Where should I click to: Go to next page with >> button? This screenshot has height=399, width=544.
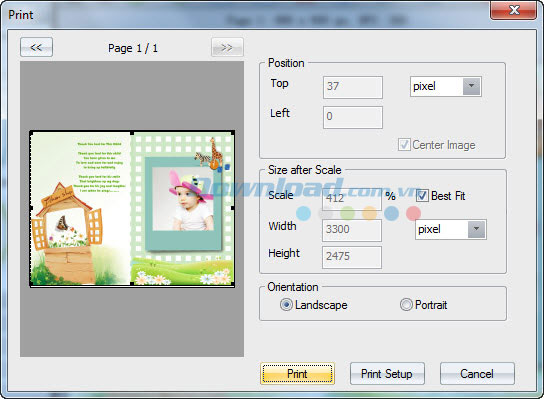[x=227, y=47]
